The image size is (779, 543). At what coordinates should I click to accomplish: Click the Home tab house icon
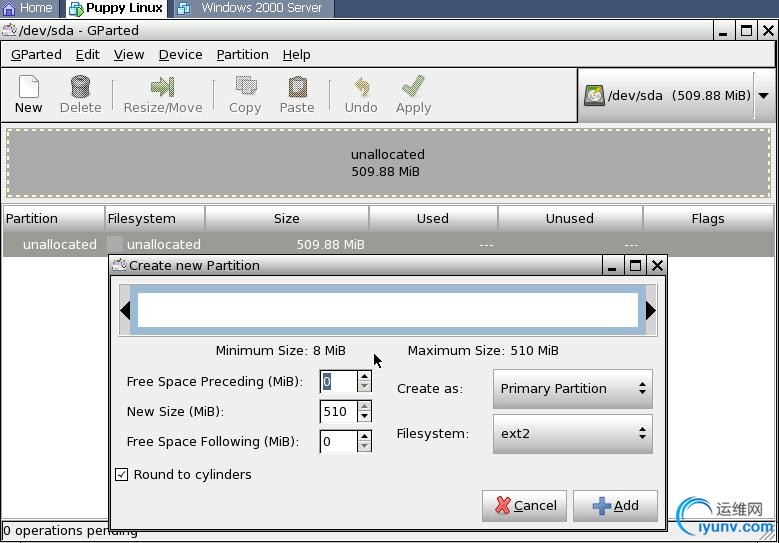coord(9,8)
